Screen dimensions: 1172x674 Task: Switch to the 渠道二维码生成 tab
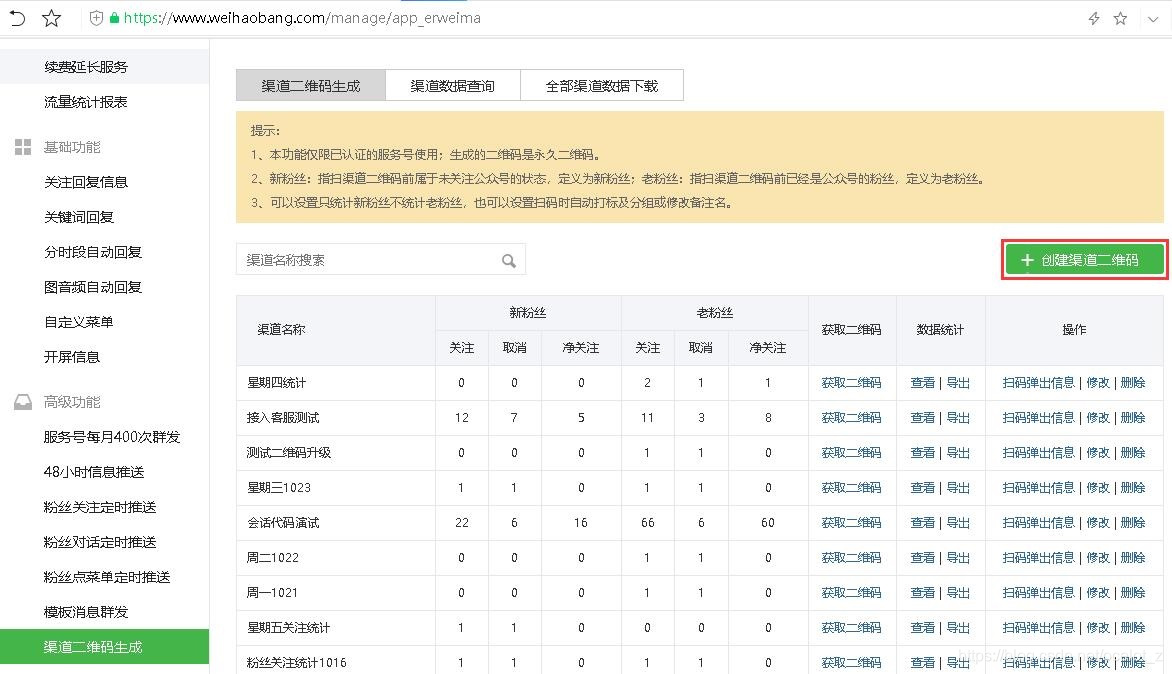click(x=311, y=86)
